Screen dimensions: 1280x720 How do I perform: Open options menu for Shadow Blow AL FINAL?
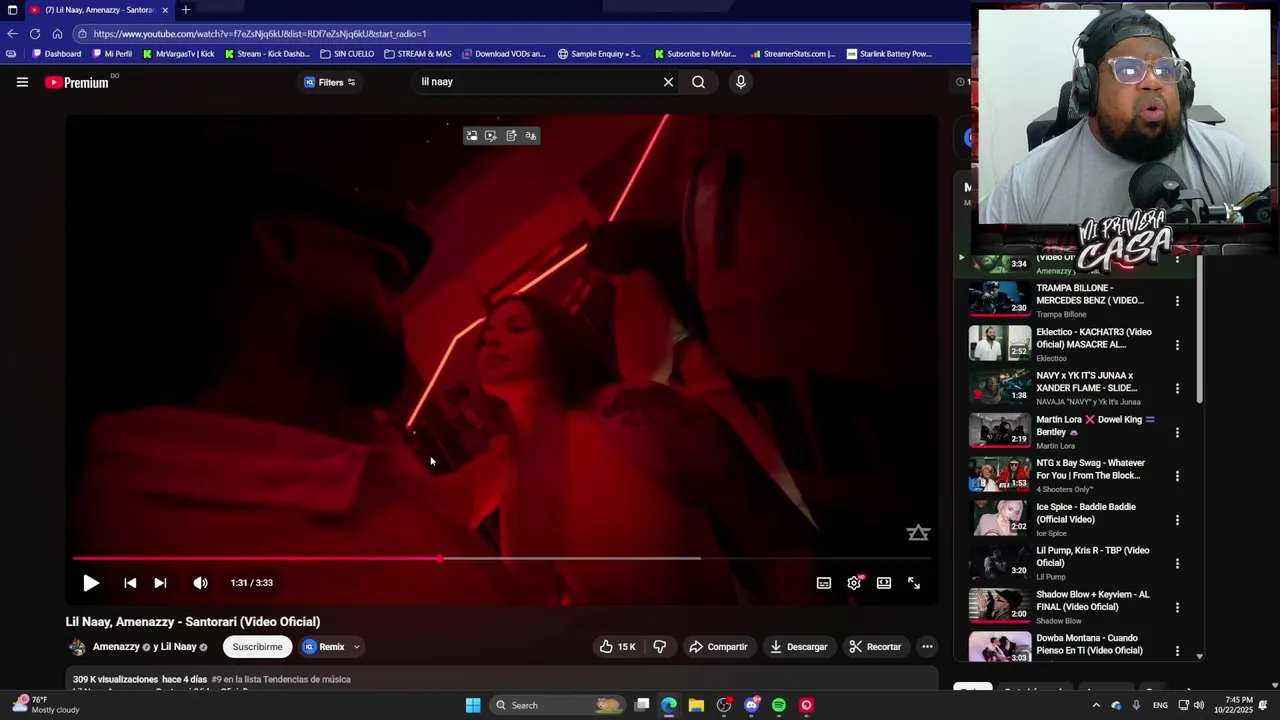pyautogui.click(x=1177, y=608)
